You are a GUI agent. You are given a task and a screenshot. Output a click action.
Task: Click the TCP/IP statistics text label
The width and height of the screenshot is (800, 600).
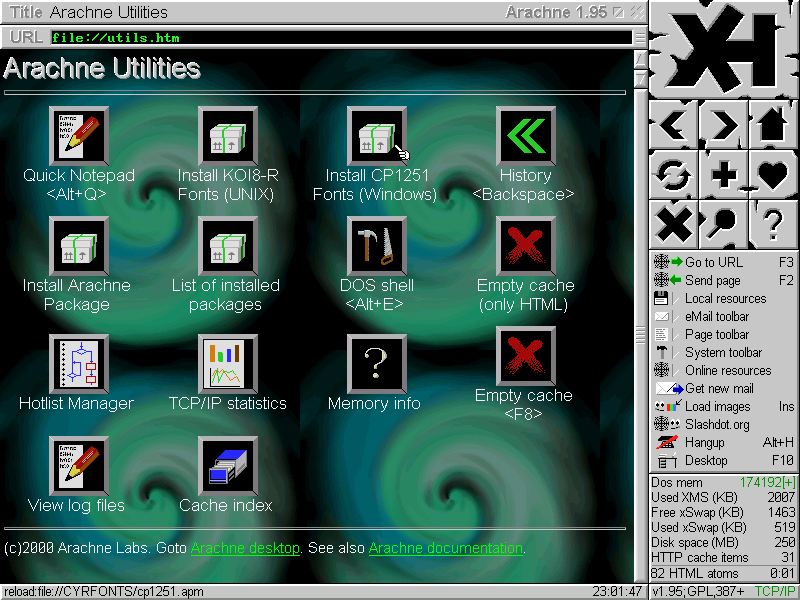coord(228,404)
